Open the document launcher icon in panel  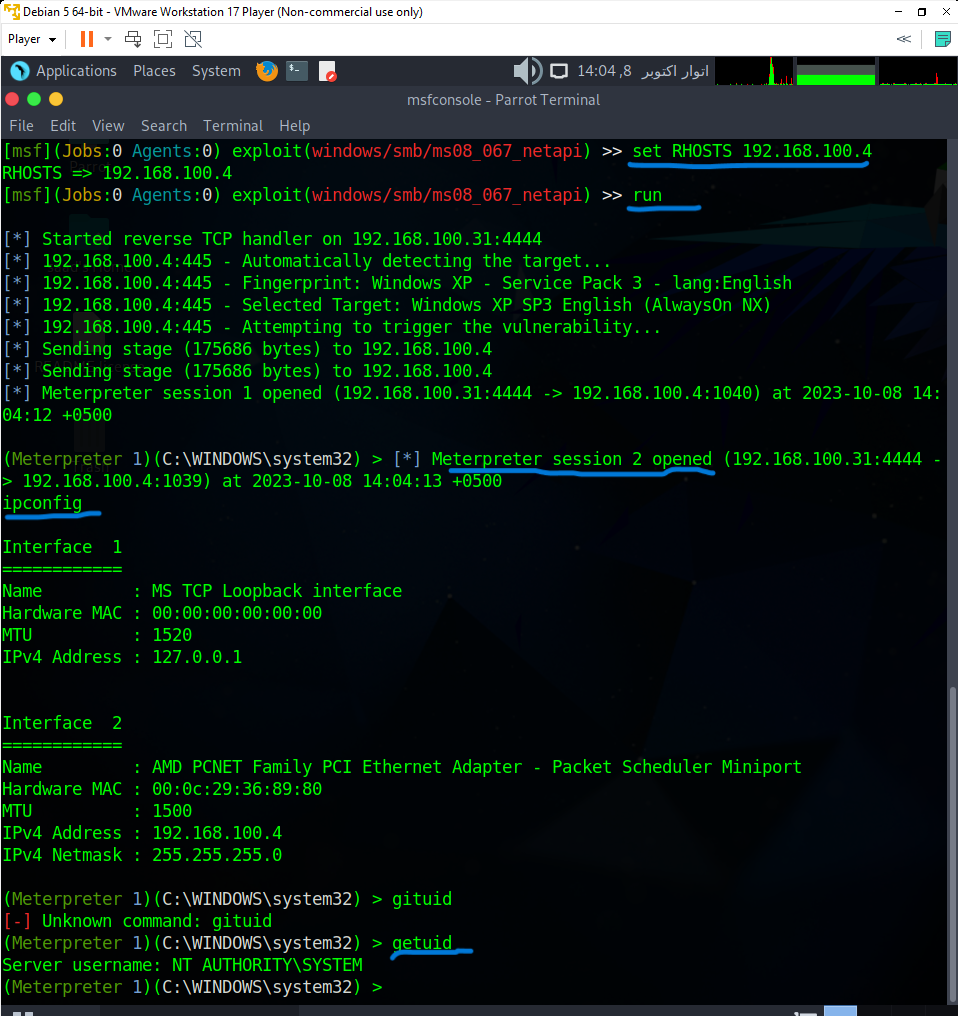327,71
